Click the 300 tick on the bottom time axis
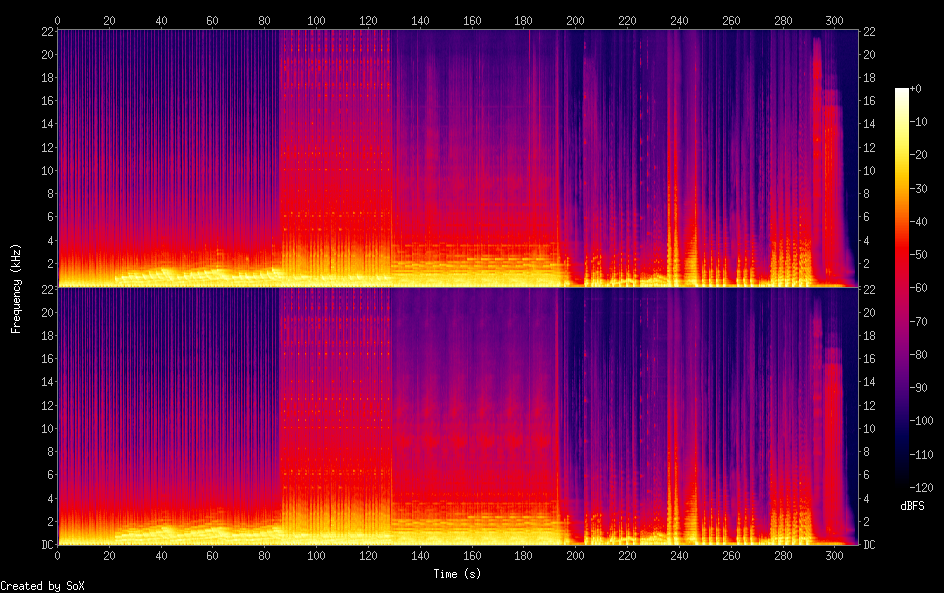The height and width of the screenshot is (593, 944). 834,554
